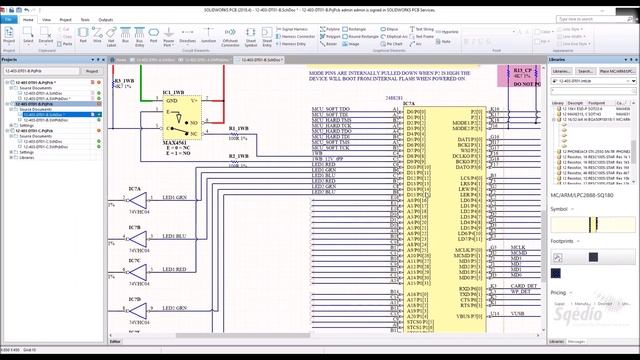The width and height of the screenshot is (640, 360).
Task: Choose the Round Rectangle tool
Action: [360, 37]
